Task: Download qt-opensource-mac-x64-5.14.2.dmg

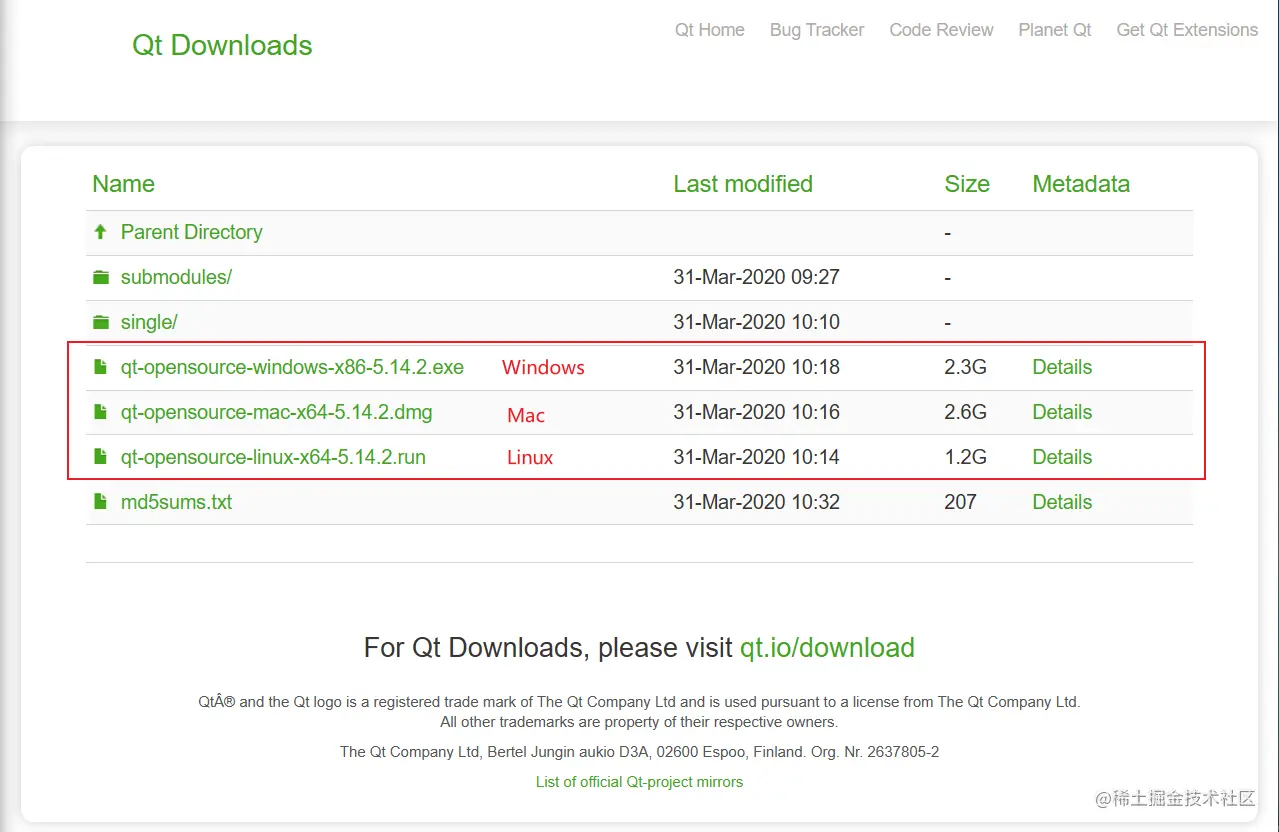Action: [x=277, y=412]
